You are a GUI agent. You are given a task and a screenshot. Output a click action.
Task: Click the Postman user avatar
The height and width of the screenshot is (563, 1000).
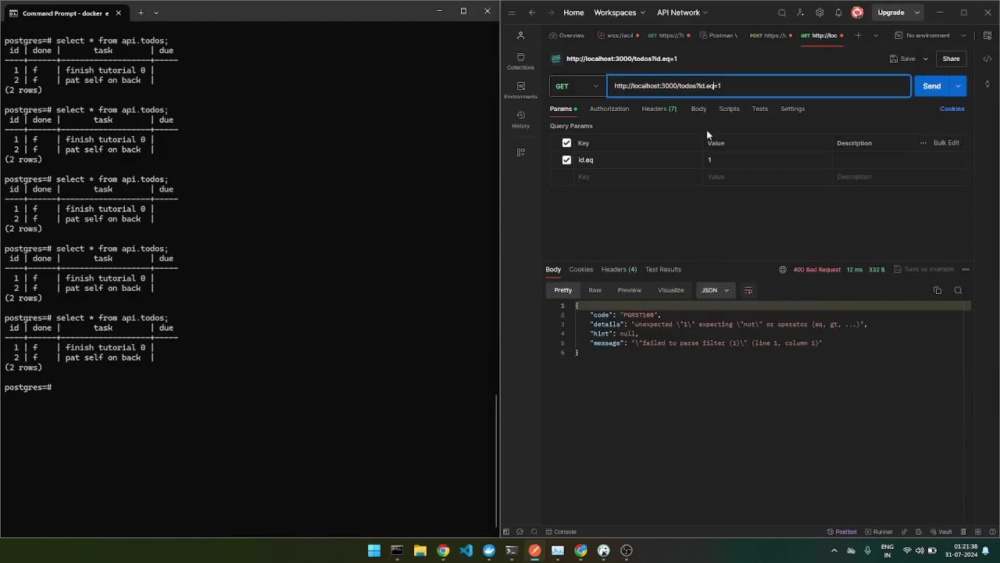[857, 13]
